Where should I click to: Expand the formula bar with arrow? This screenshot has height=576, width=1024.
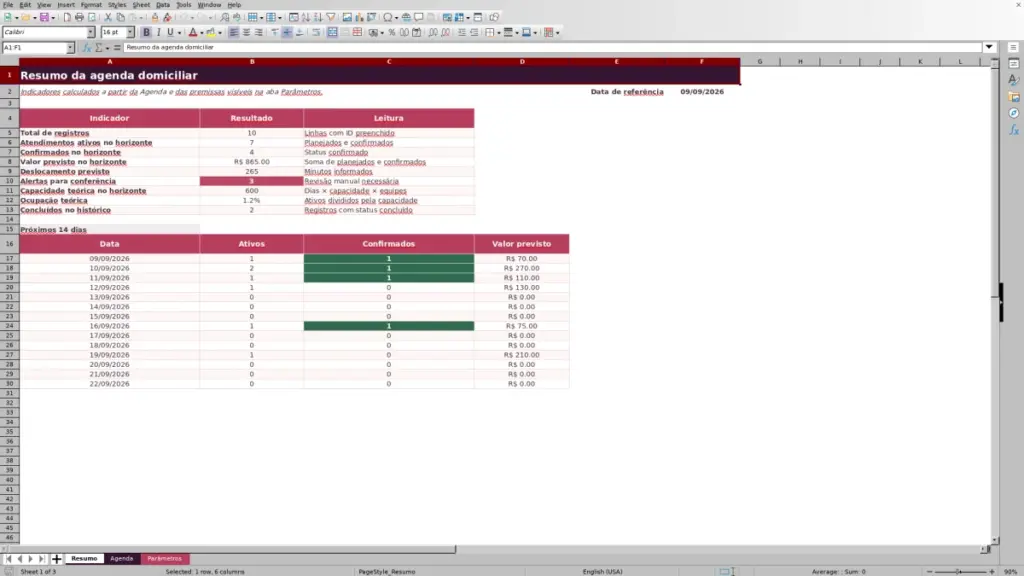point(989,48)
